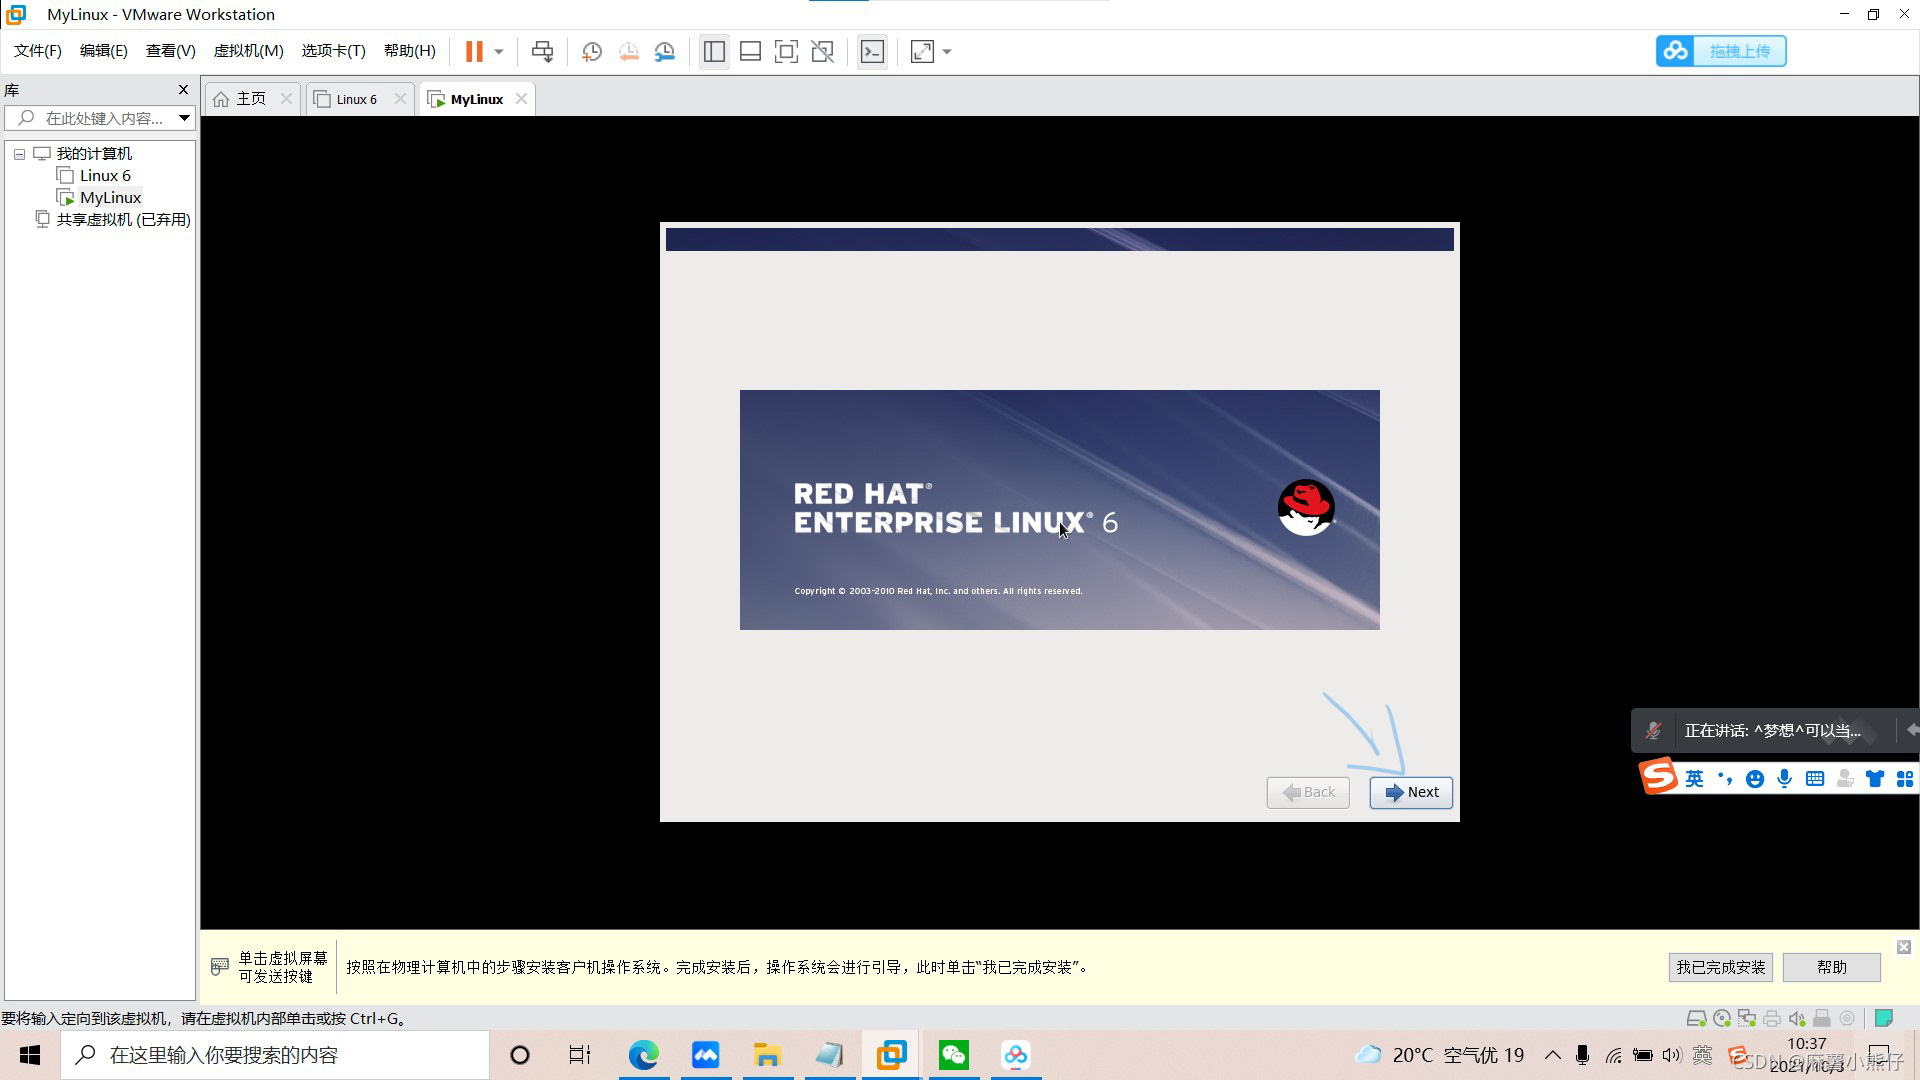Screen dimensions: 1920x1080
Task: Click the Sogou microphone input icon
Action: coord(1784,779)
